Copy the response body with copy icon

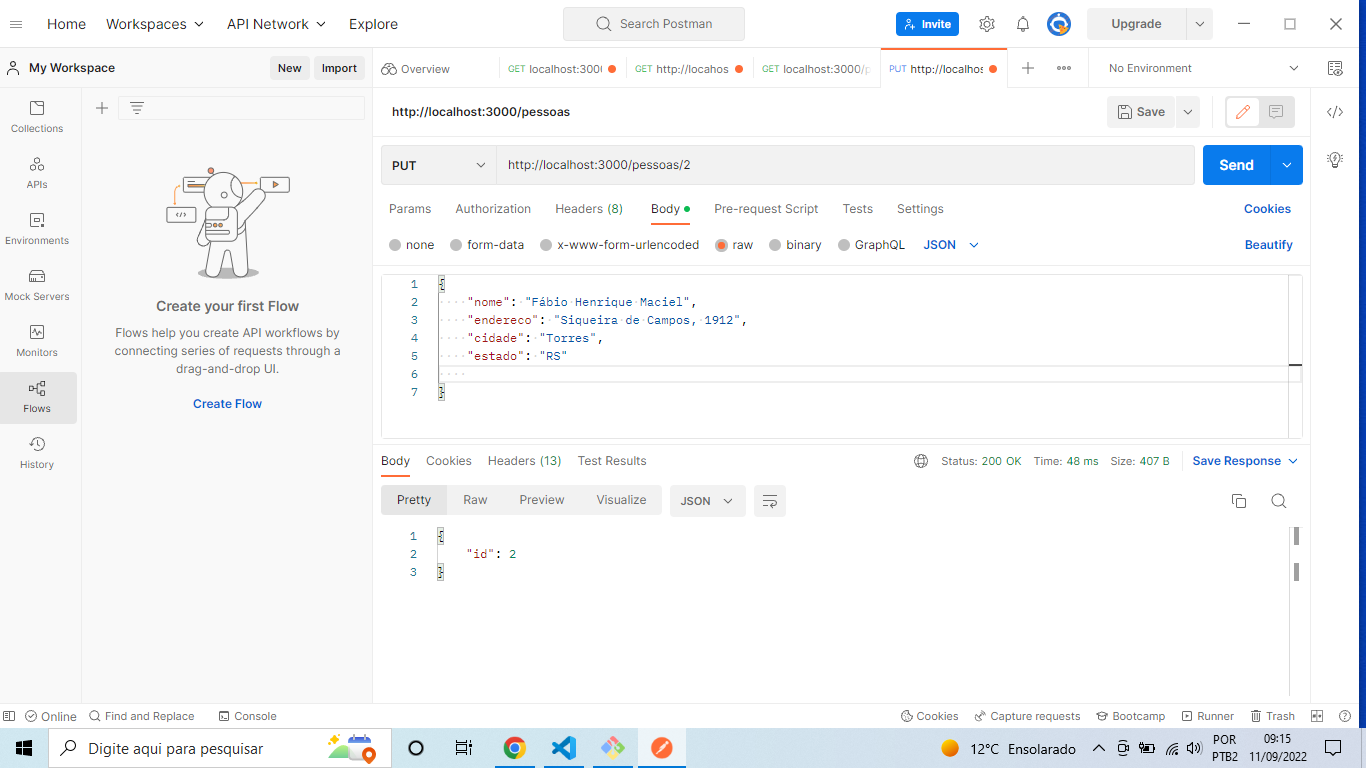click(1239, 501)
